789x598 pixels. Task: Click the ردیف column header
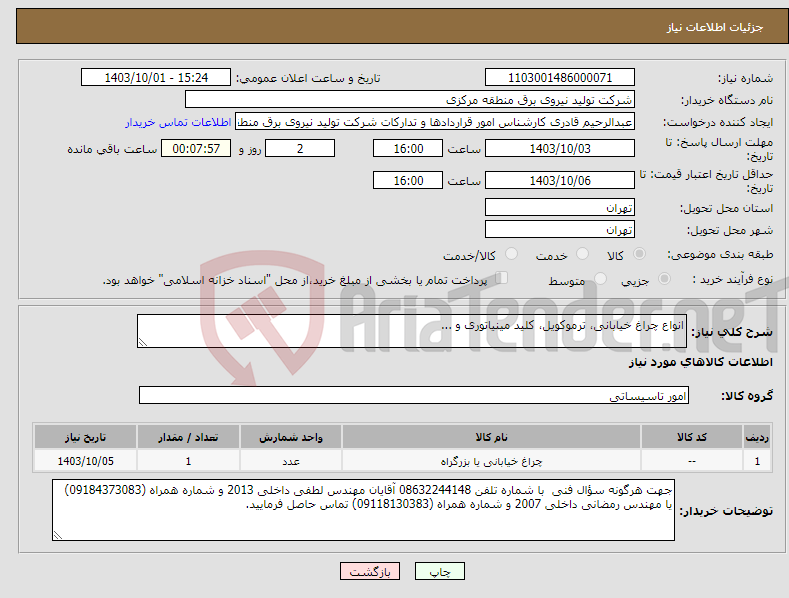click(x=757, y=437)
